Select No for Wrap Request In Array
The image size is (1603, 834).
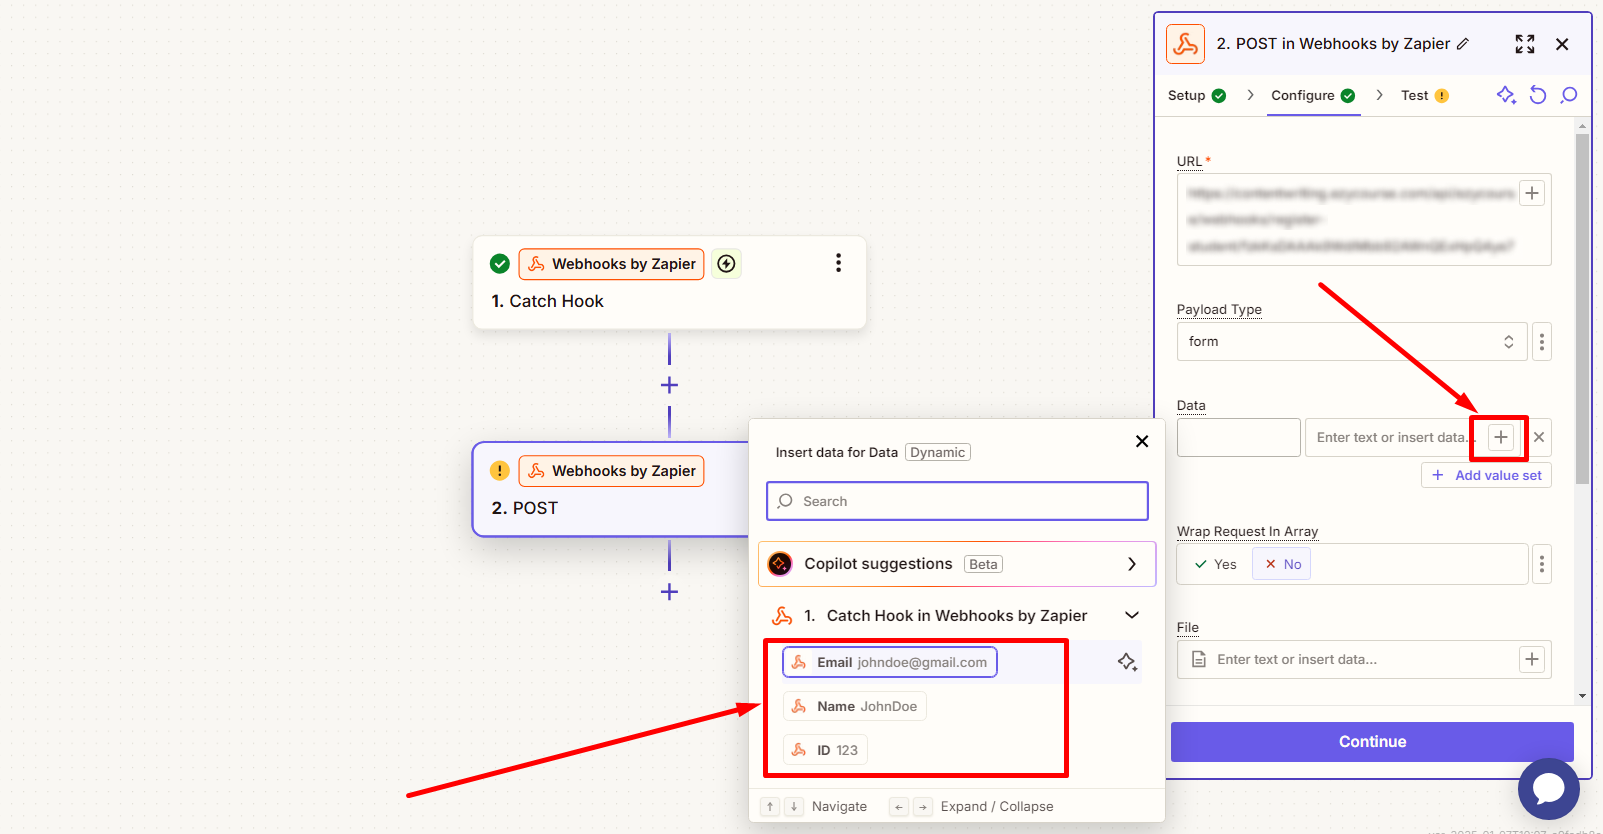[1283, 564]
